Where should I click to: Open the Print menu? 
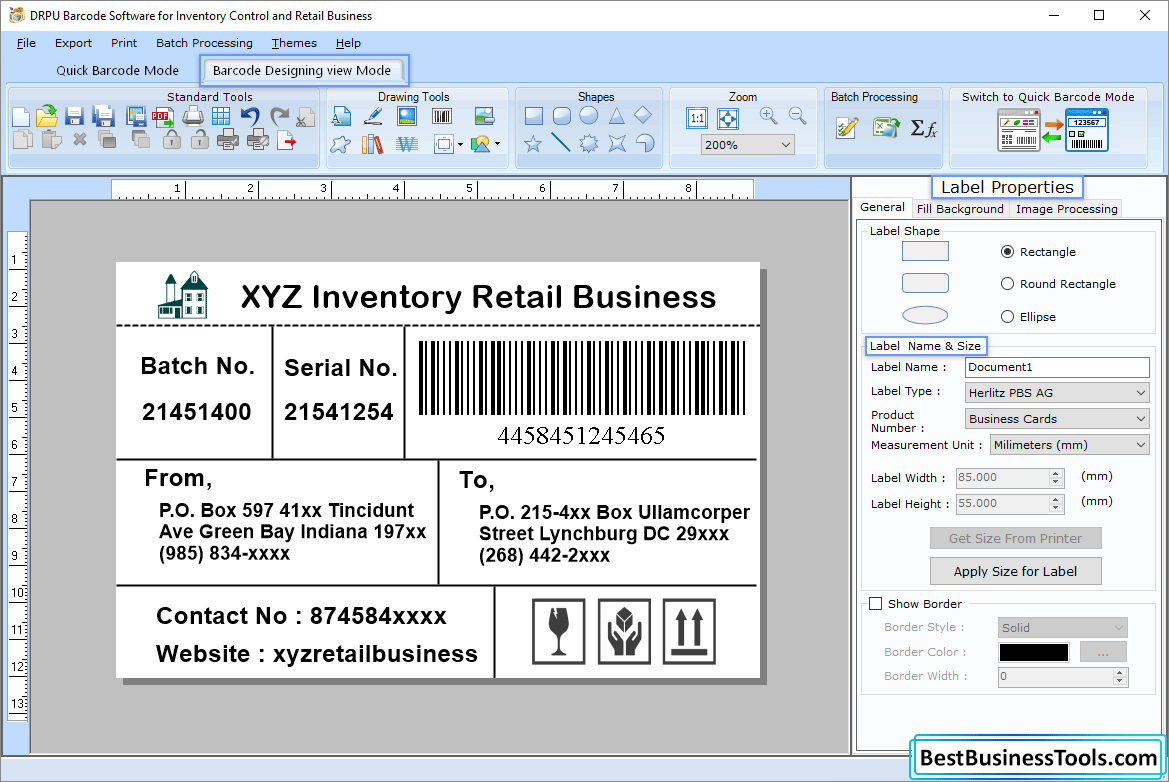click(x=124, y=43)
